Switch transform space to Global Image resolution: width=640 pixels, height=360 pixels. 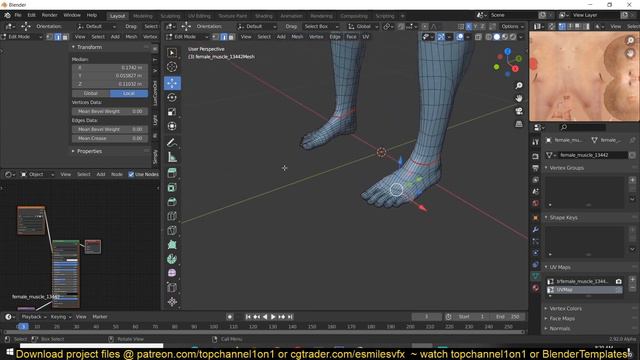pos(91,93)
